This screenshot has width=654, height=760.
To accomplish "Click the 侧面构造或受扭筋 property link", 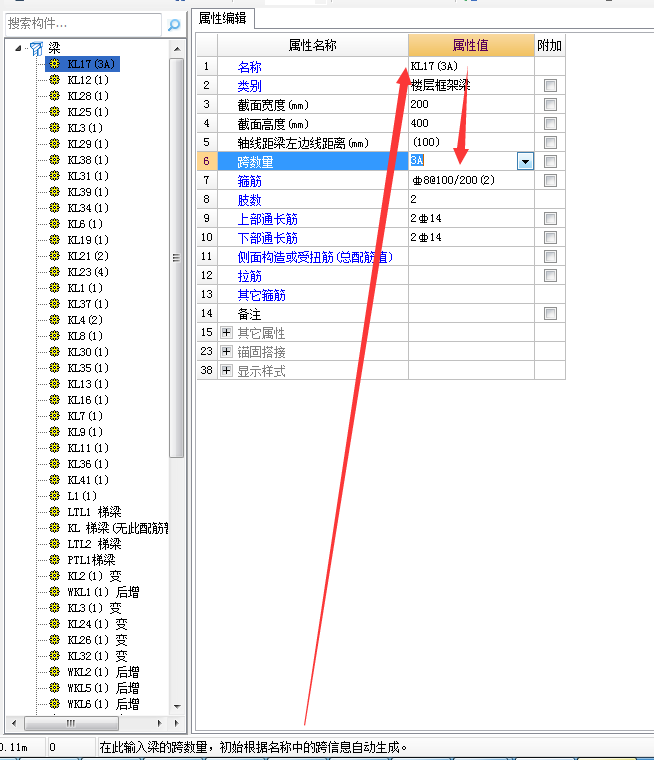I will (315, 257).
